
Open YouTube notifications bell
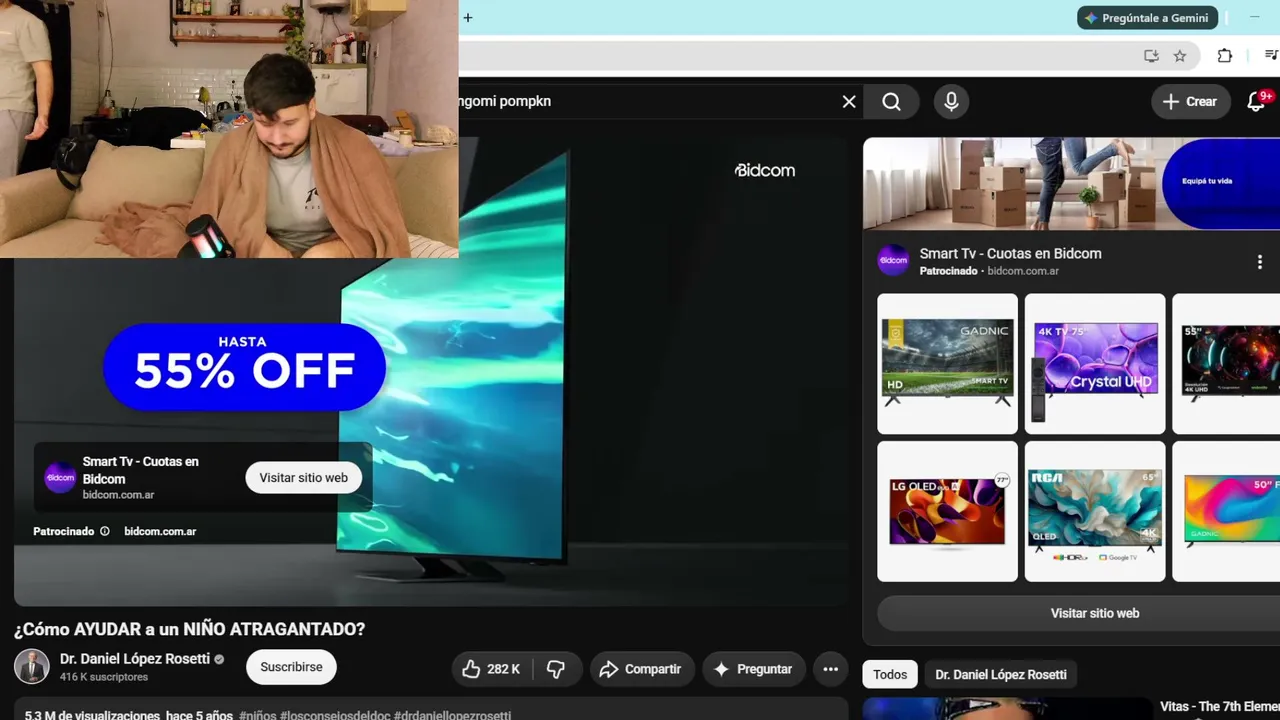1257,101
